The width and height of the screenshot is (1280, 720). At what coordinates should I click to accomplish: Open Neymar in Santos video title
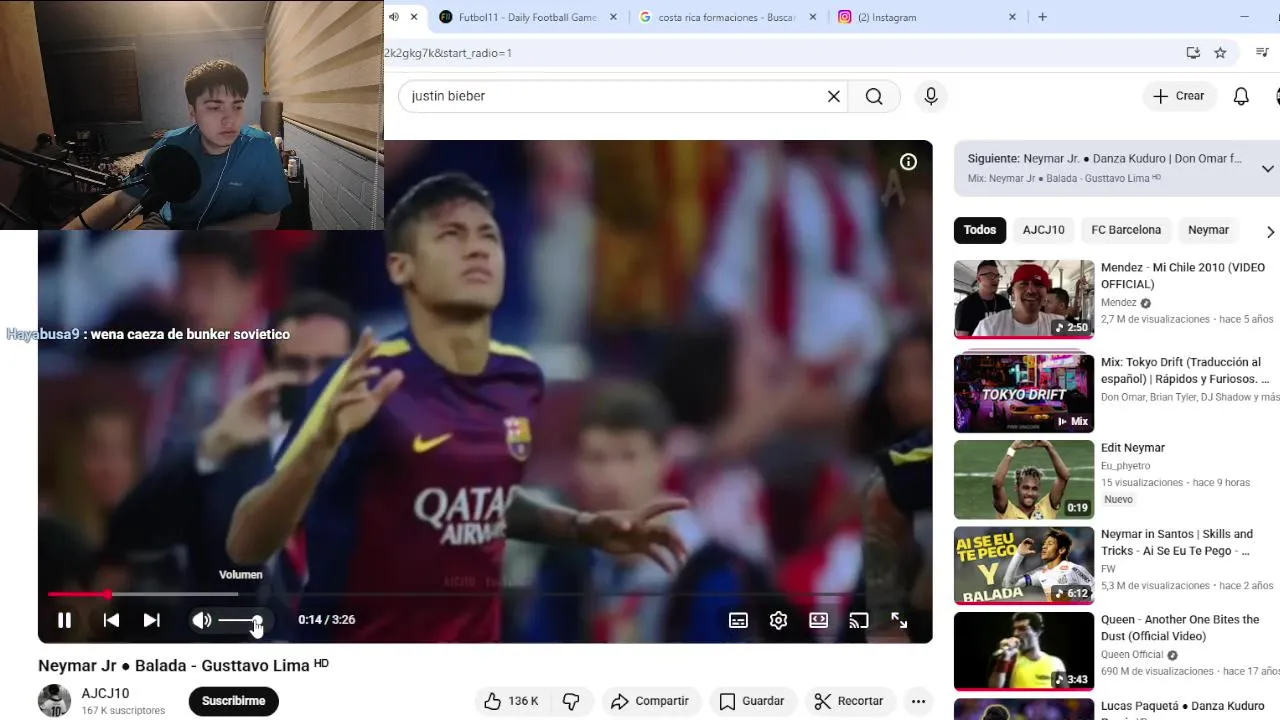pos(1176,542)
